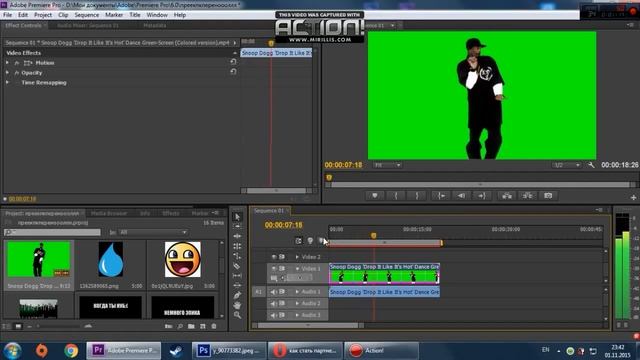This screenshot has height=360, width=640.
Task: Open the Project panel In: All dropdown
Action: tap(154, 232)
